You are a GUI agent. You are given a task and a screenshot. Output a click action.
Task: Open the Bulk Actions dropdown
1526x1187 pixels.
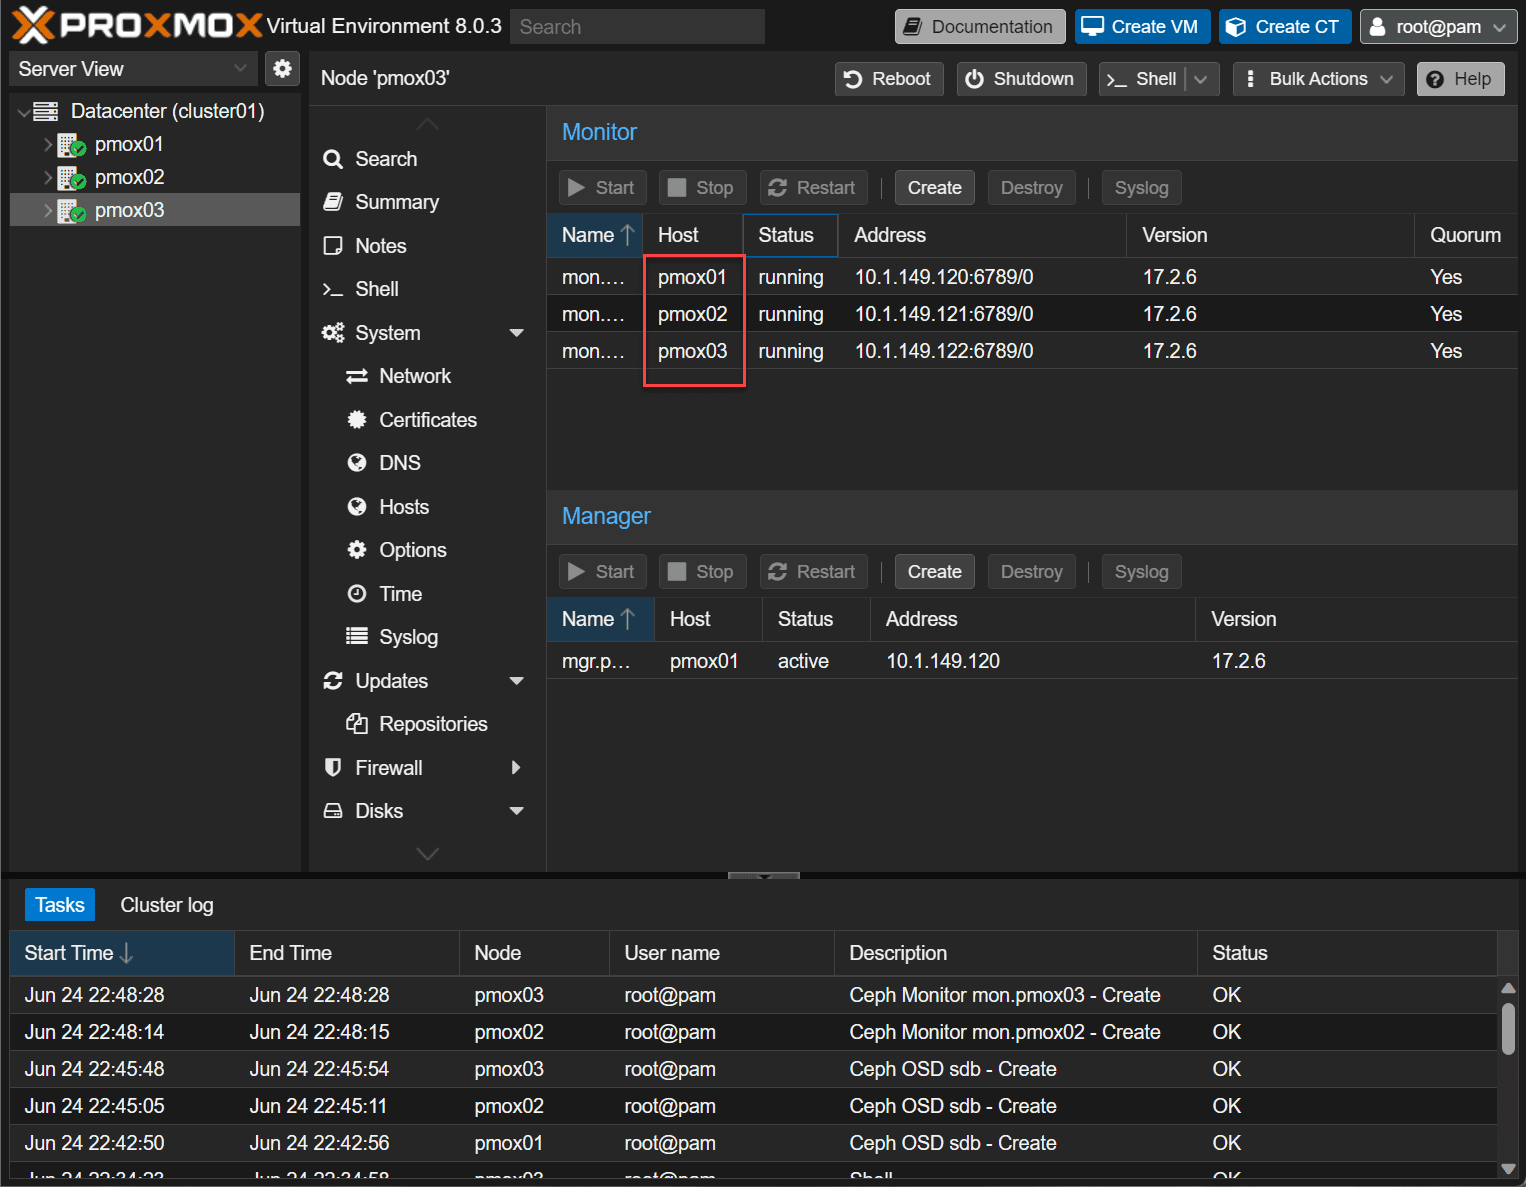(1318, 79)
